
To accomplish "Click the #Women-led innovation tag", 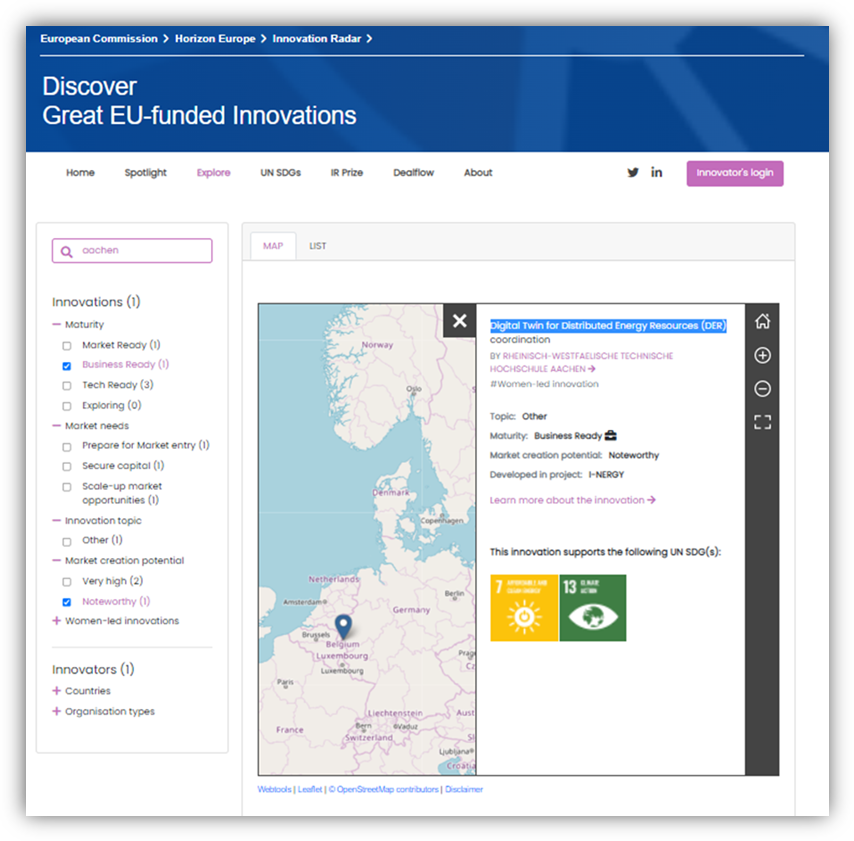I will (544, 384).
